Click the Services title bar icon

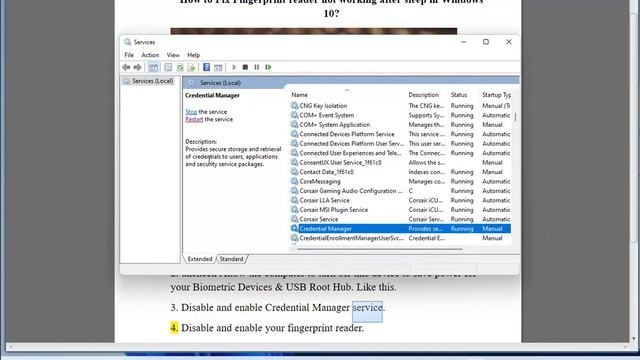(x=128, y=42)
